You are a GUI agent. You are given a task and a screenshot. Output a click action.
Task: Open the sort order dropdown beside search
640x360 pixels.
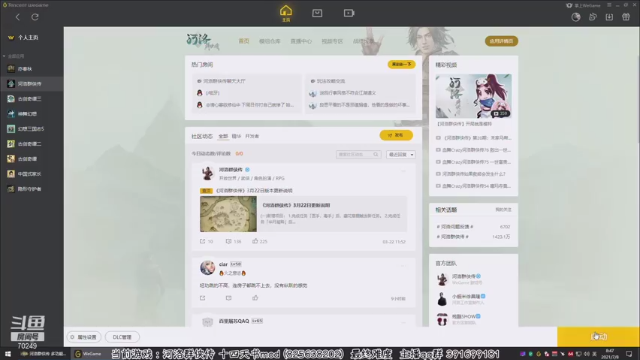(x=400, y=154)
